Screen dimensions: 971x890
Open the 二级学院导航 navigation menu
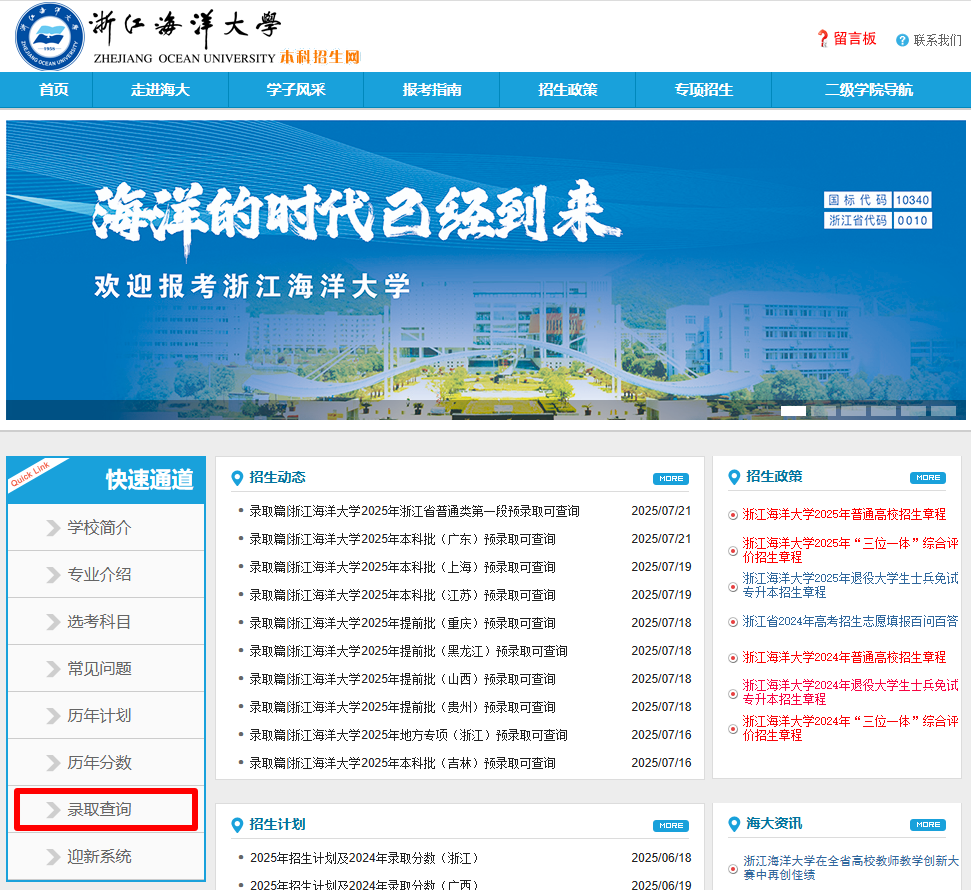click(x=869, y=90)
